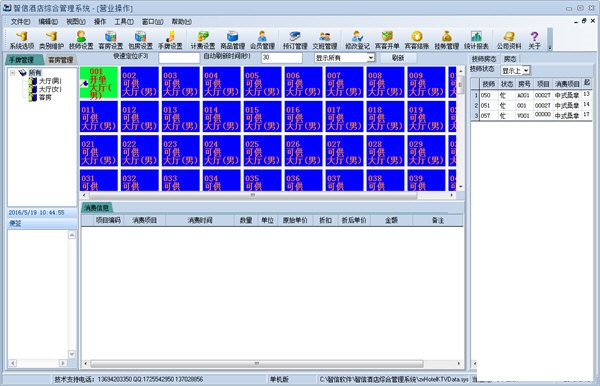This screenshot has width=600, height=386.
Task: Open 手牌设置 hand-tag settings icon
Action: point(170,40)
